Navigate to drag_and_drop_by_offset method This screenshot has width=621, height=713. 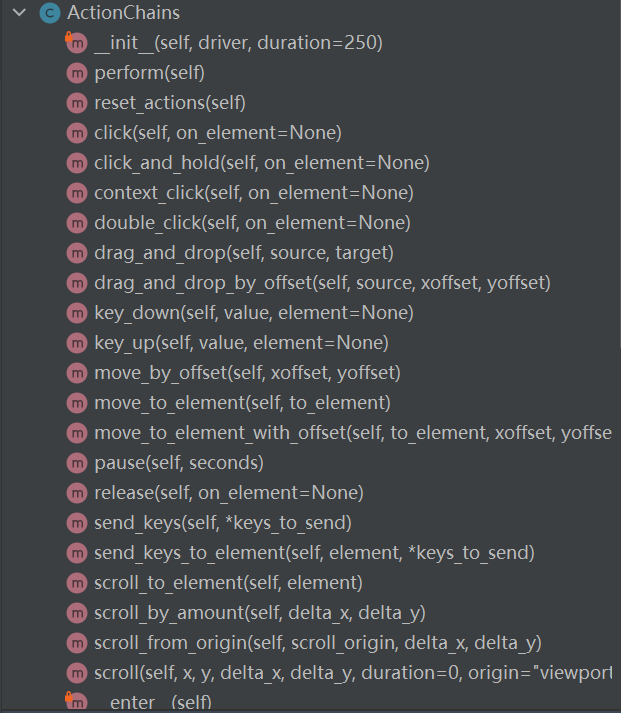(322, 283)
